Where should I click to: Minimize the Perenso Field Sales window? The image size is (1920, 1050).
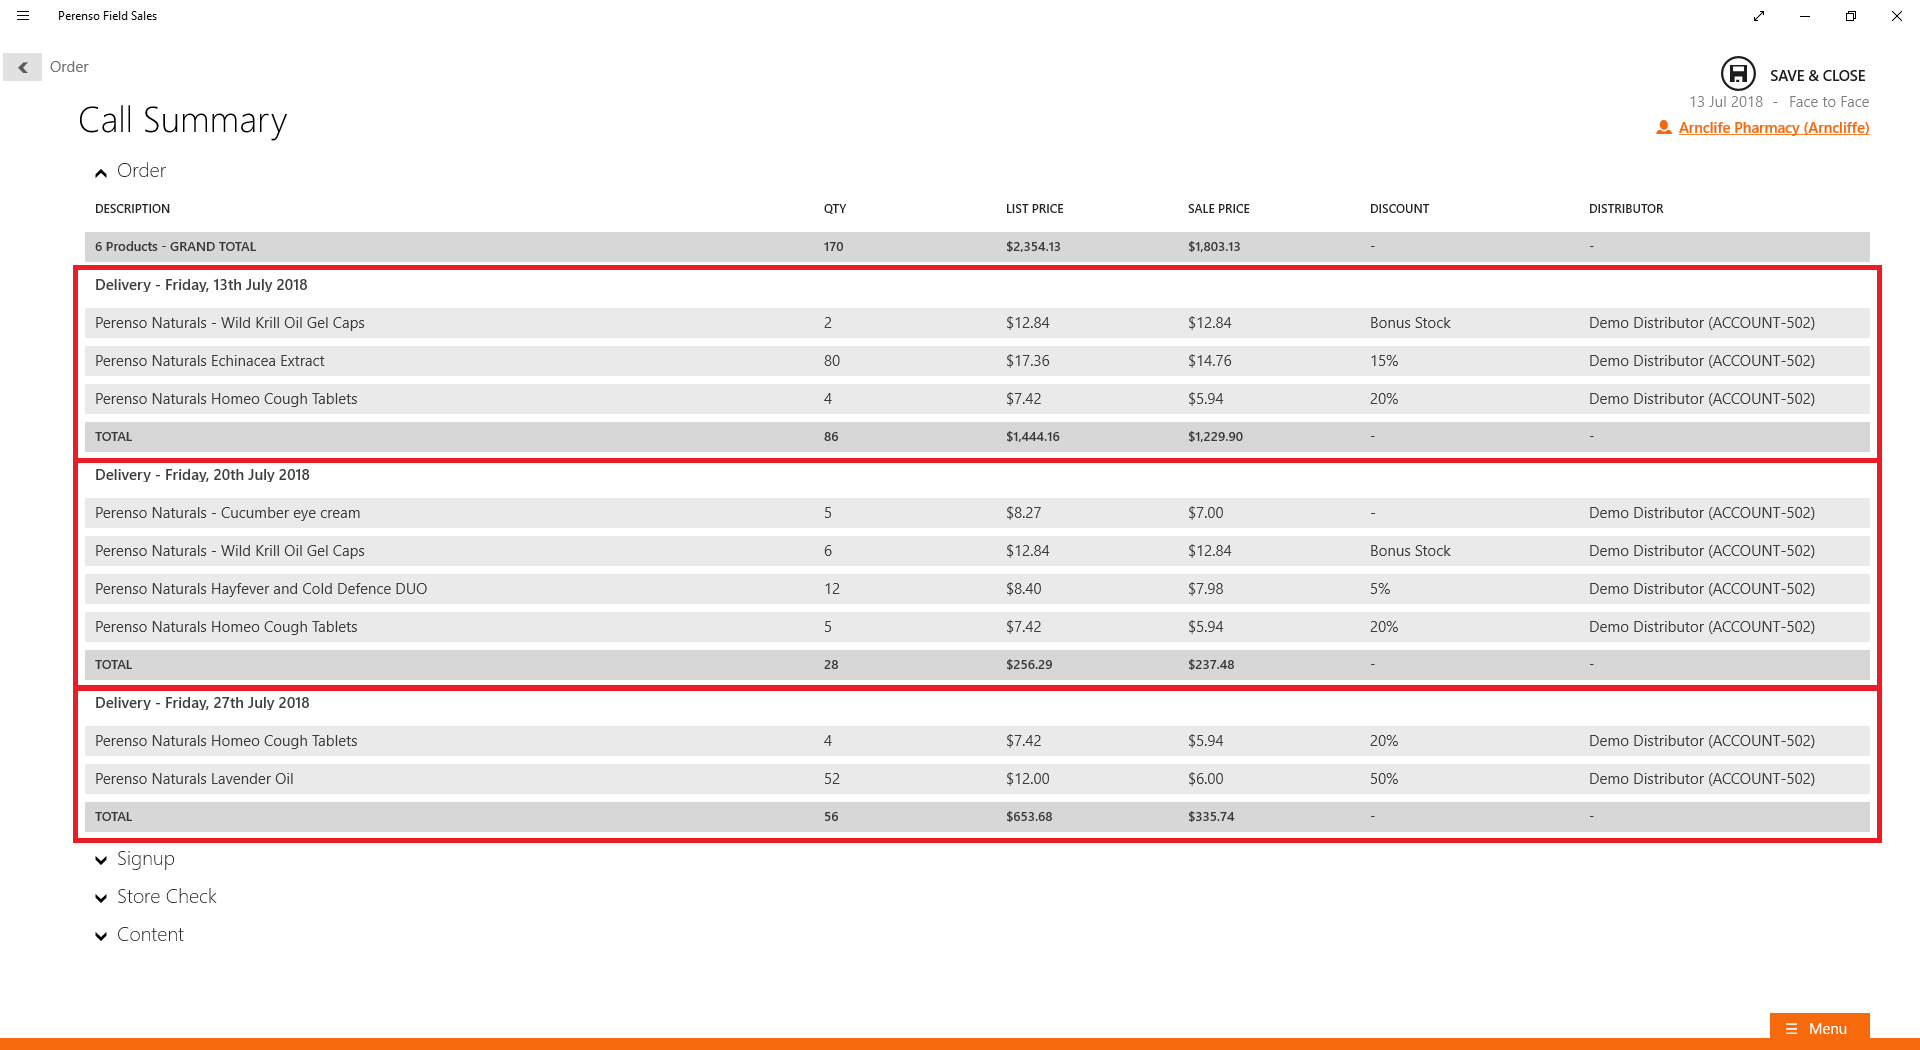click(1805, 16)
